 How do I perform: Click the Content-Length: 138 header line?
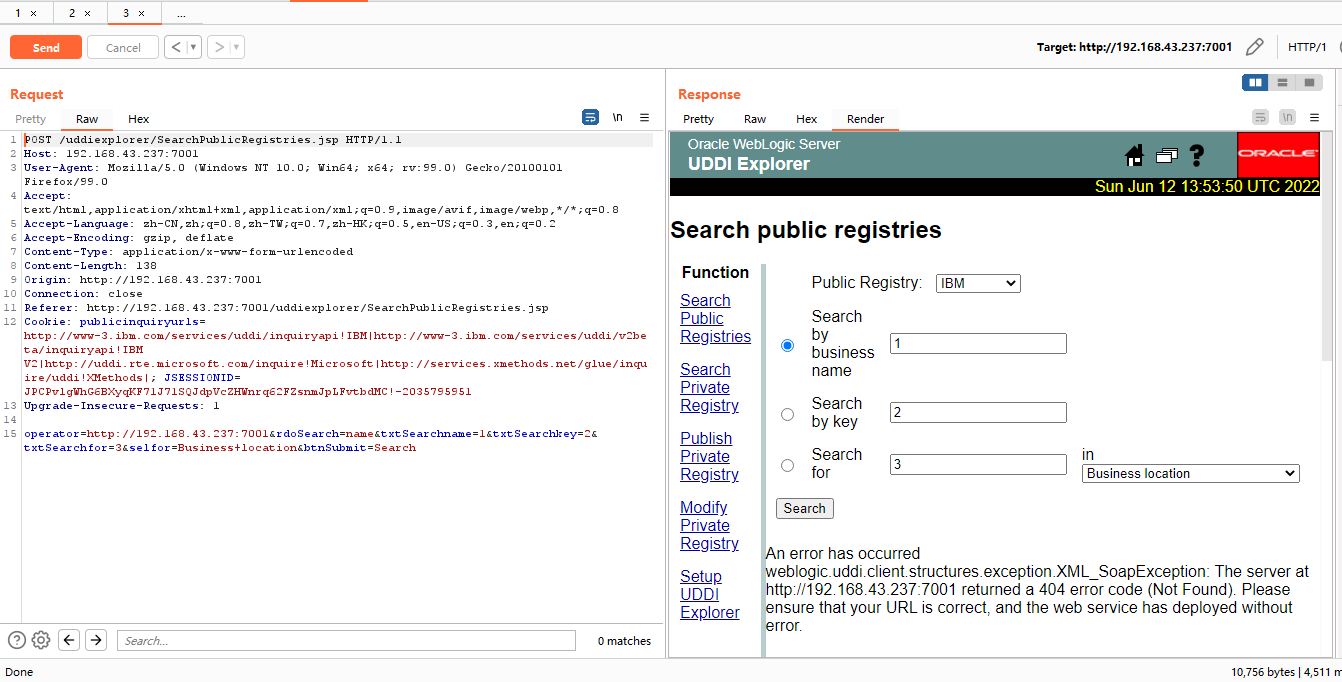point(90,266)
